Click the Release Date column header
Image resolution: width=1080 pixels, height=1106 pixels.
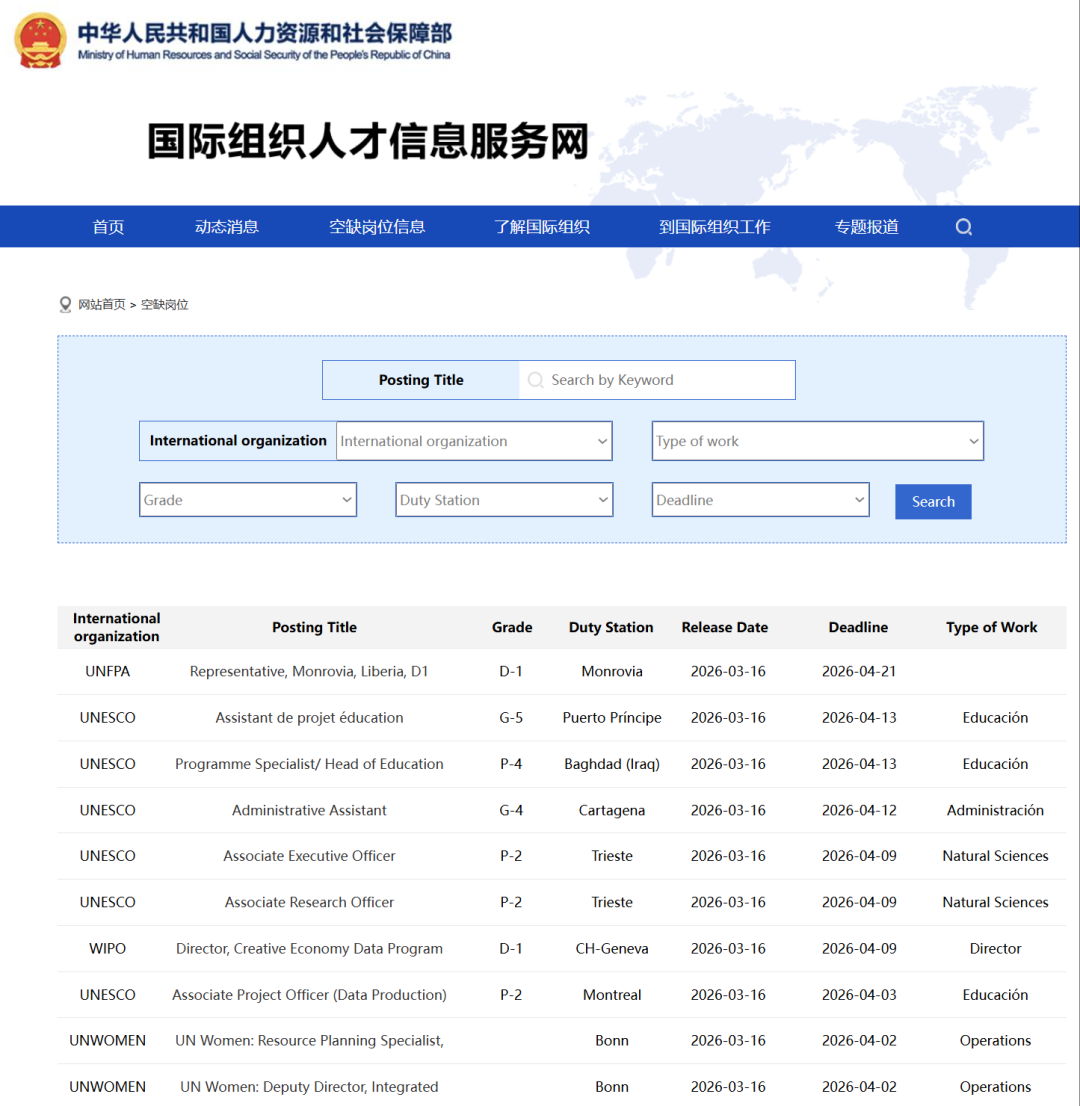[724, 627]
